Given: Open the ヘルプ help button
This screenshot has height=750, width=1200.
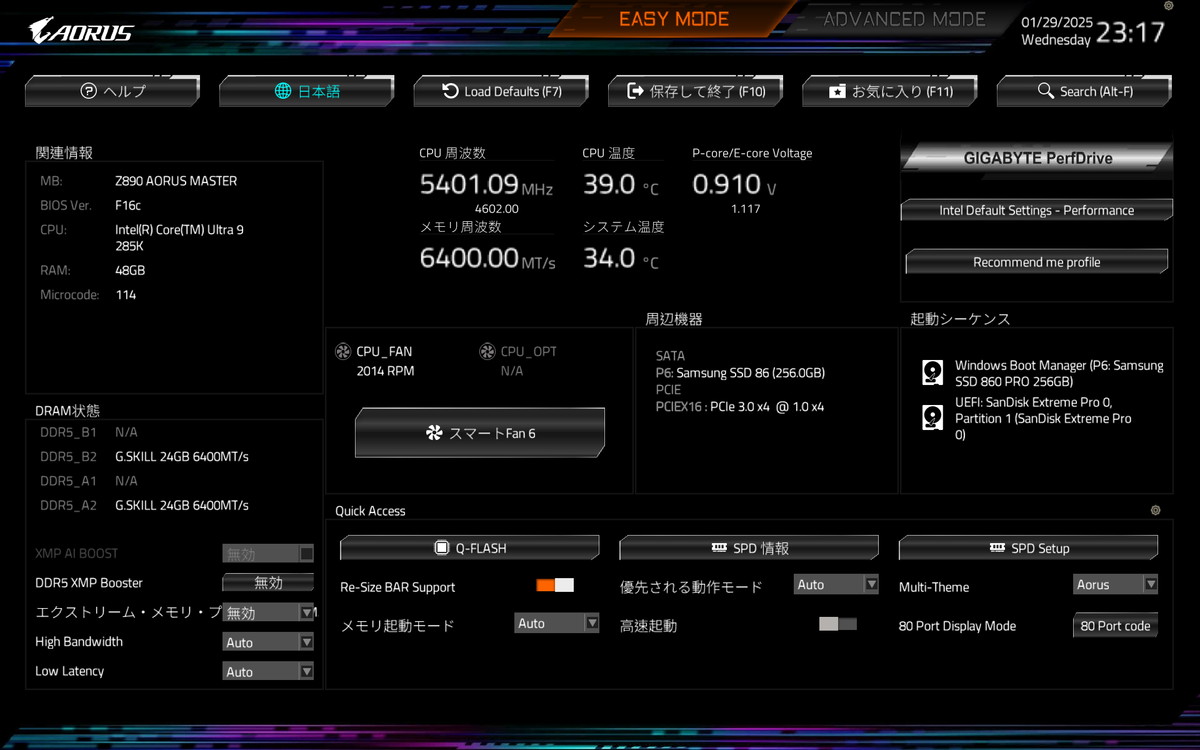Looking at the screenshot, I should coord(112,91).
